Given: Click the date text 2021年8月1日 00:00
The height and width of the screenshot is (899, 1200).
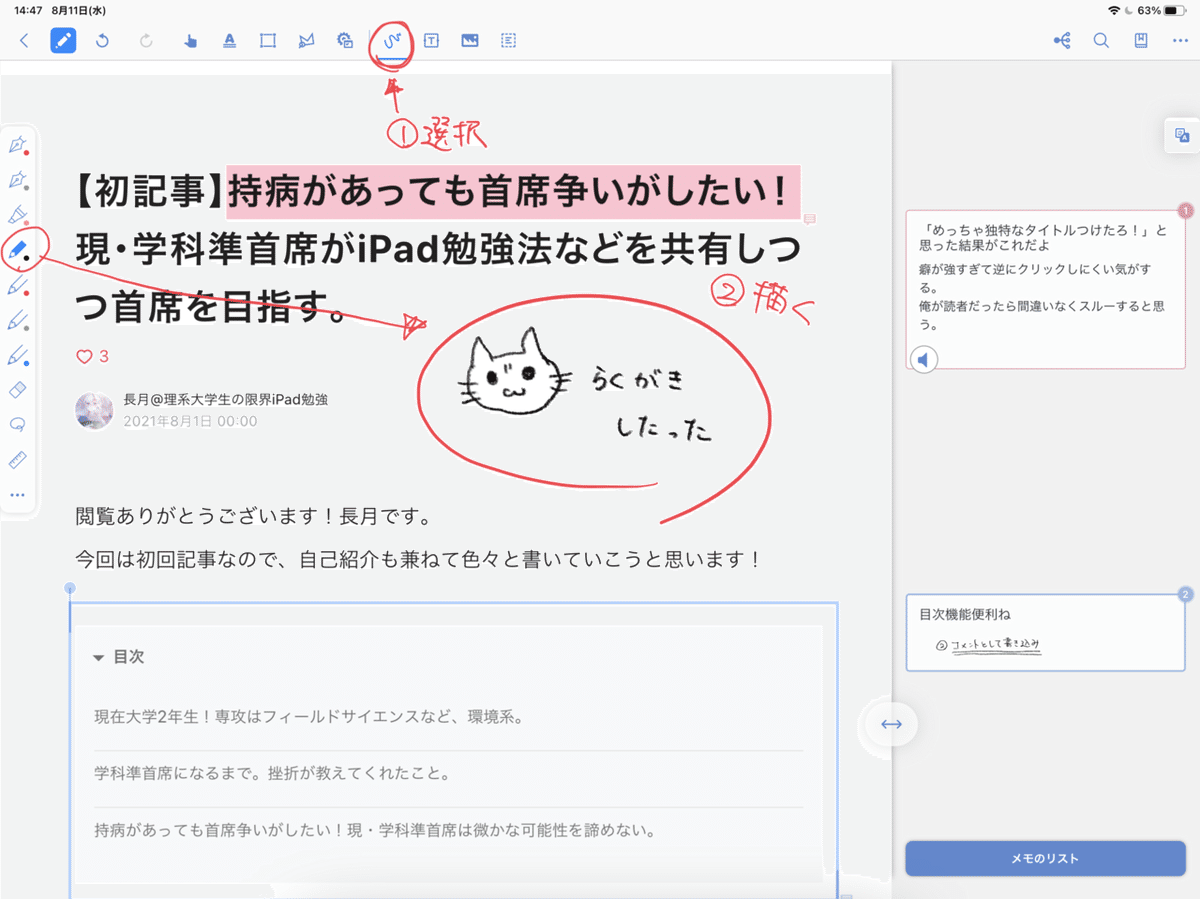Looking at the screenshot, I should (190, 421).
